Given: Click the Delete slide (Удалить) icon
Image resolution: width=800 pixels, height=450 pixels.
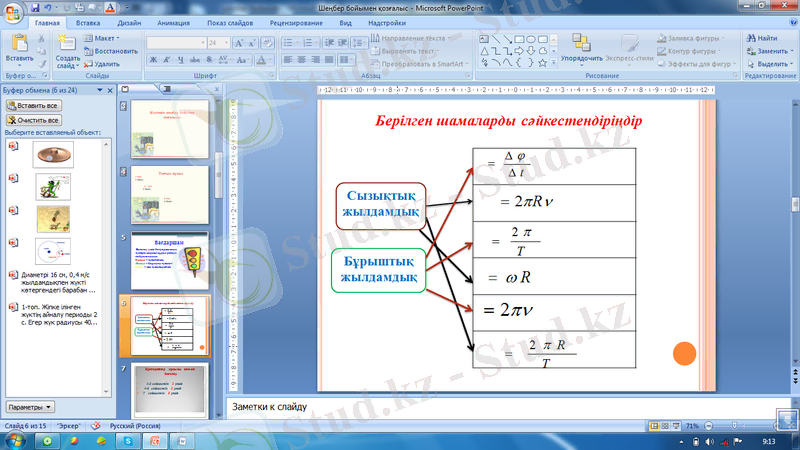Looking at the screenshot, I should click(x=101, y=63).
